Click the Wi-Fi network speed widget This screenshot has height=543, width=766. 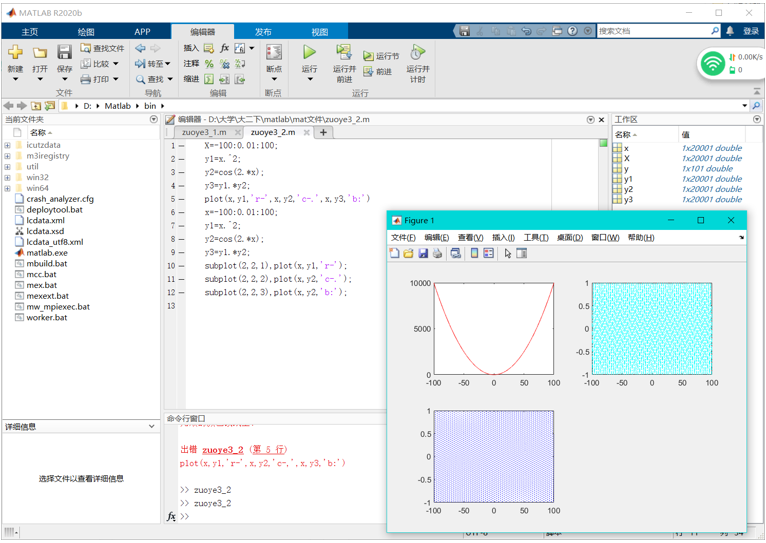point(731,63)
